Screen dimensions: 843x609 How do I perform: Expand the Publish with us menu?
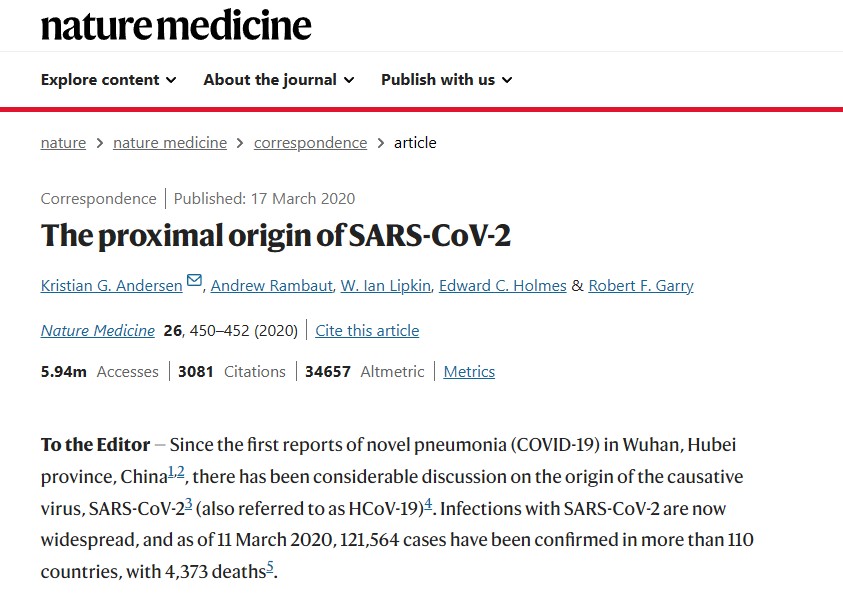click(446, 80)
